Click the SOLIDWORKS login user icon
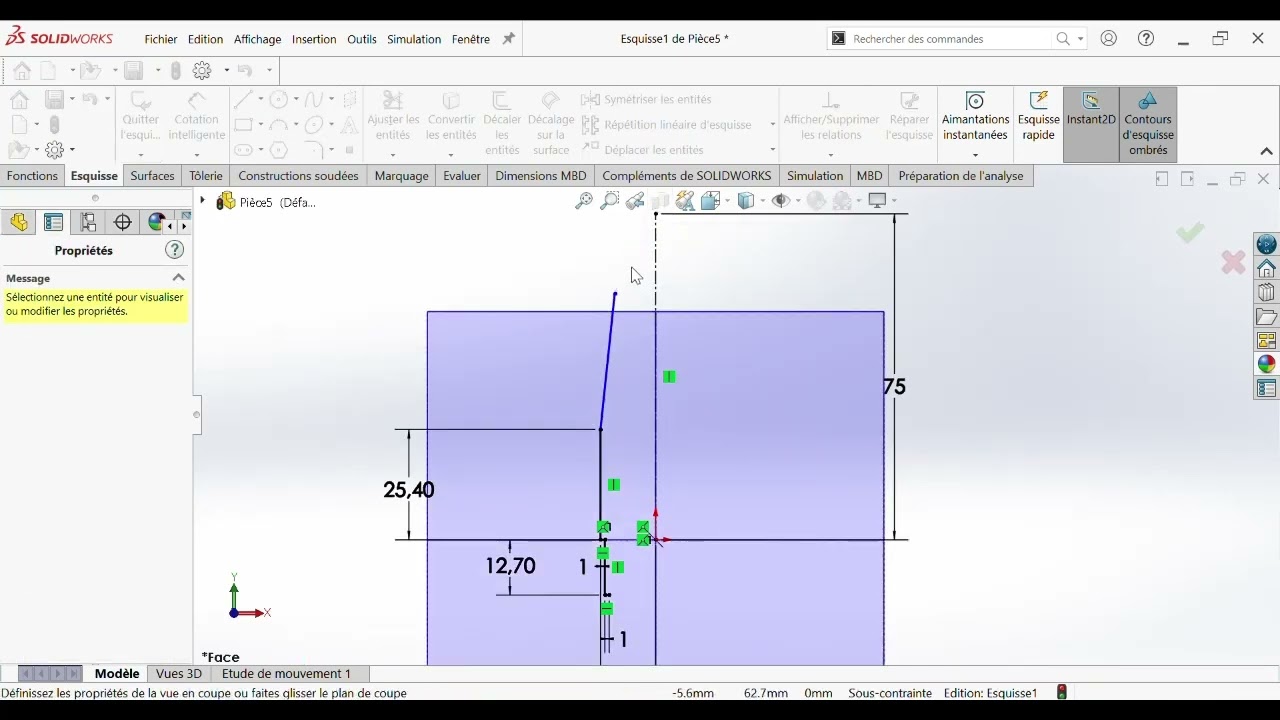Viewport: 1280px width, 720px height. point(1108,38)
